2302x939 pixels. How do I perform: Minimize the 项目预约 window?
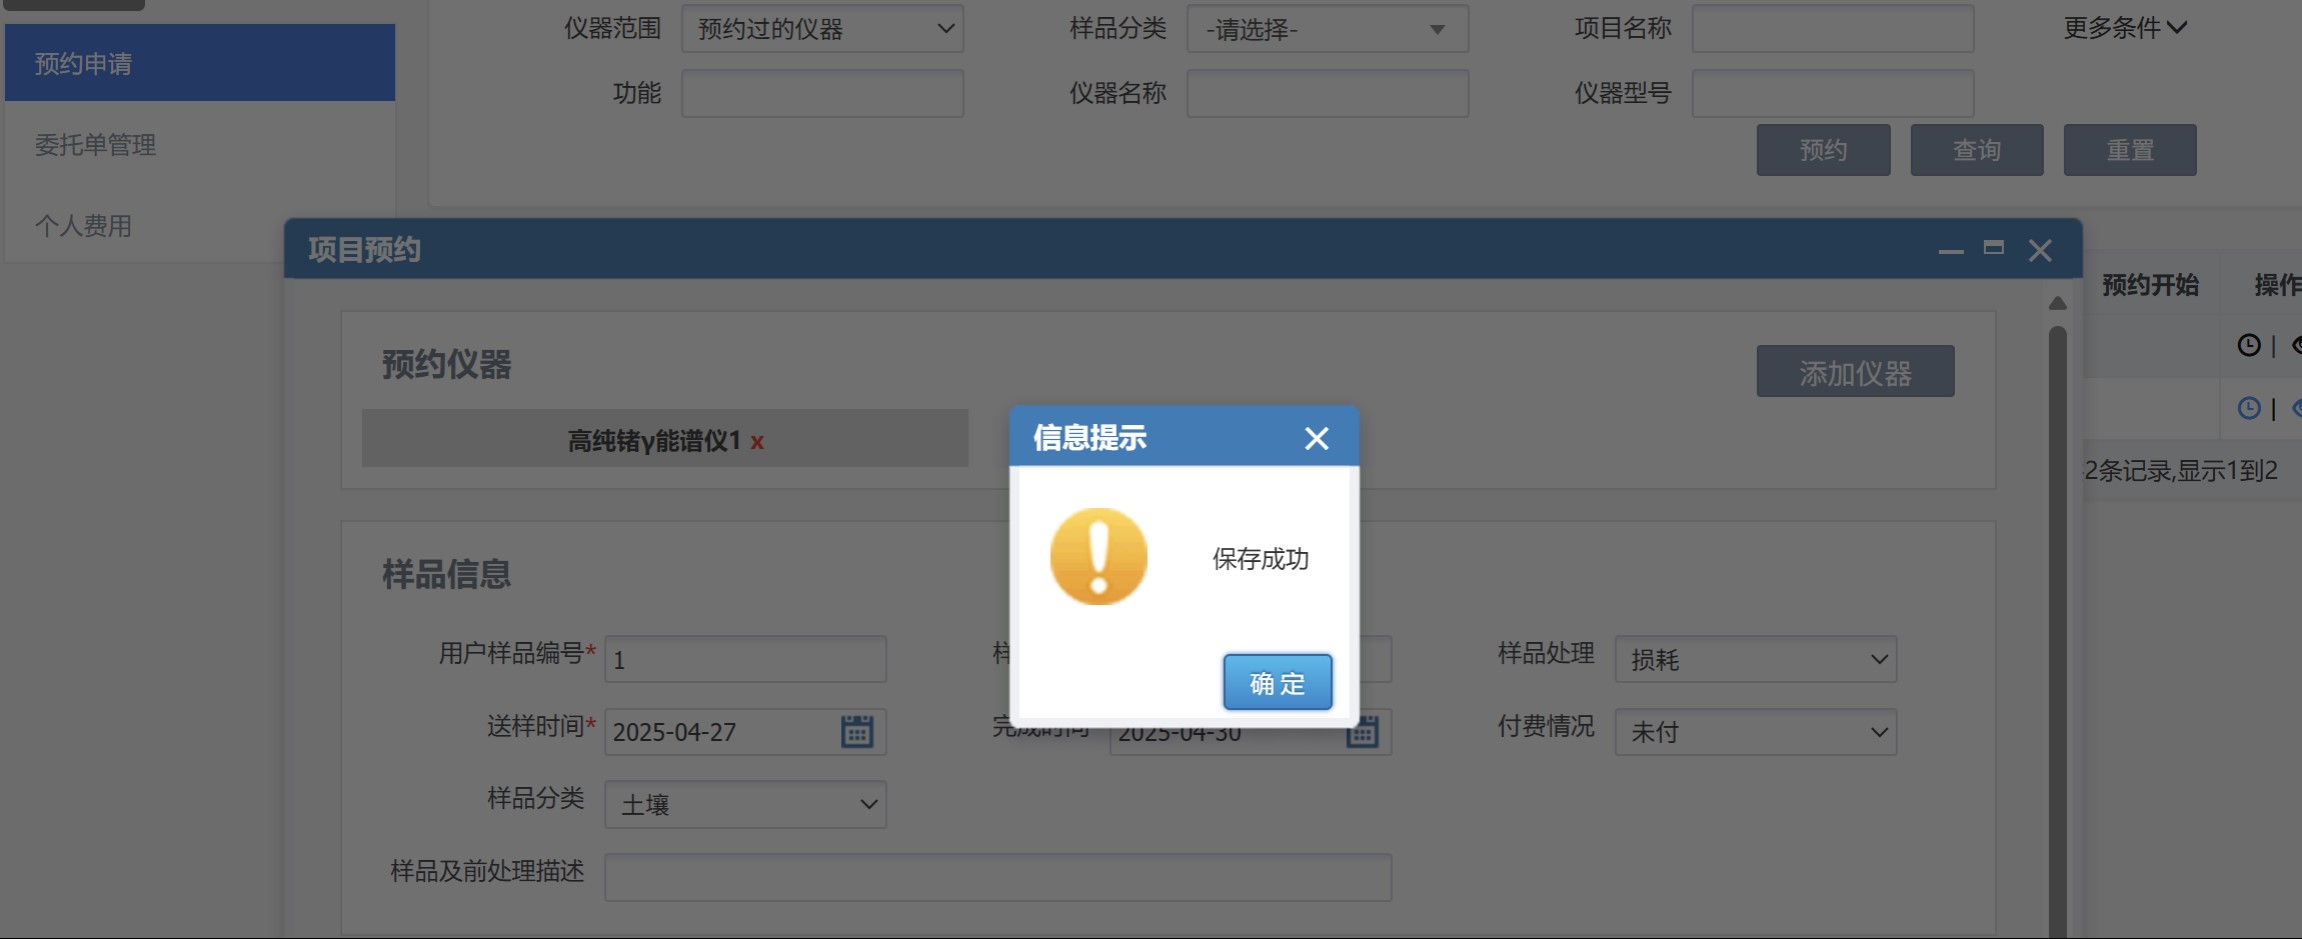(x=1950, y=250)
